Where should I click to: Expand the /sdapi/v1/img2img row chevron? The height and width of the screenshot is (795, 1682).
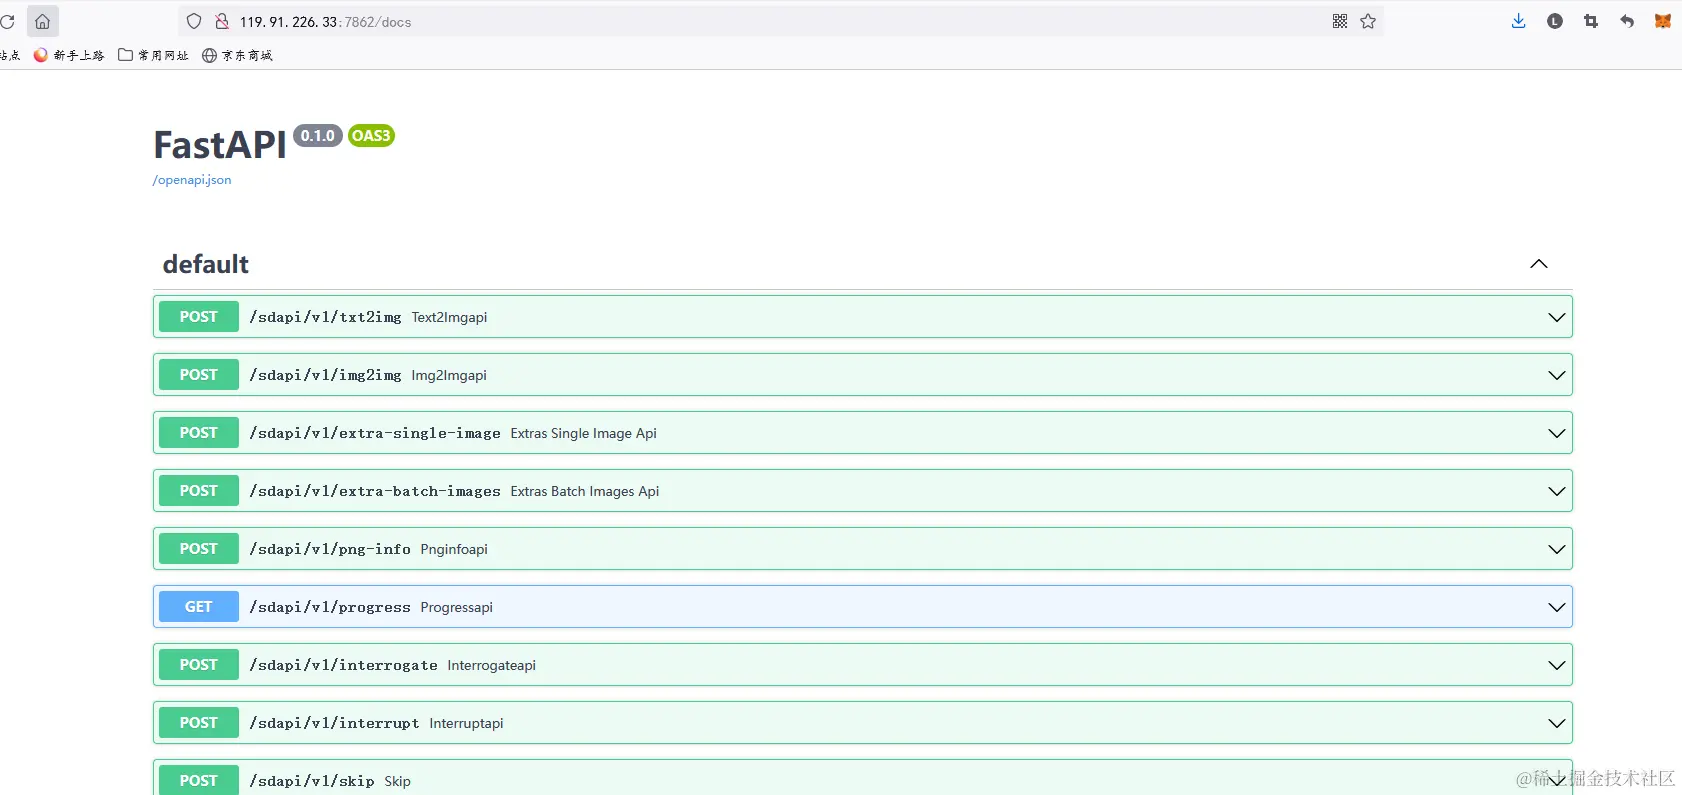click(x=1557, y=375)
